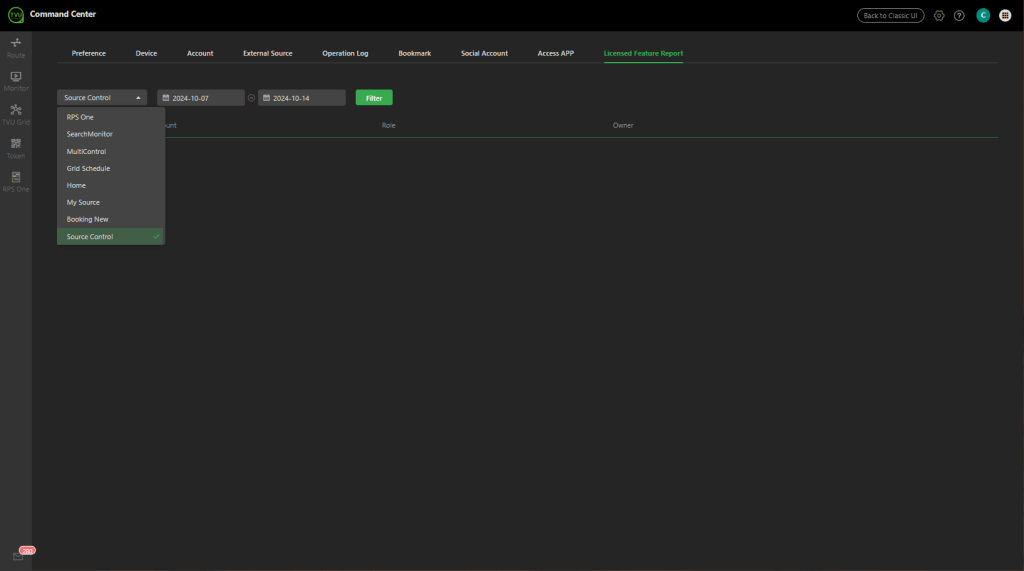Click the end date field 2024-10-14
The height and width of the screenshot is (571, 1024).
click(x=302, y=98)
